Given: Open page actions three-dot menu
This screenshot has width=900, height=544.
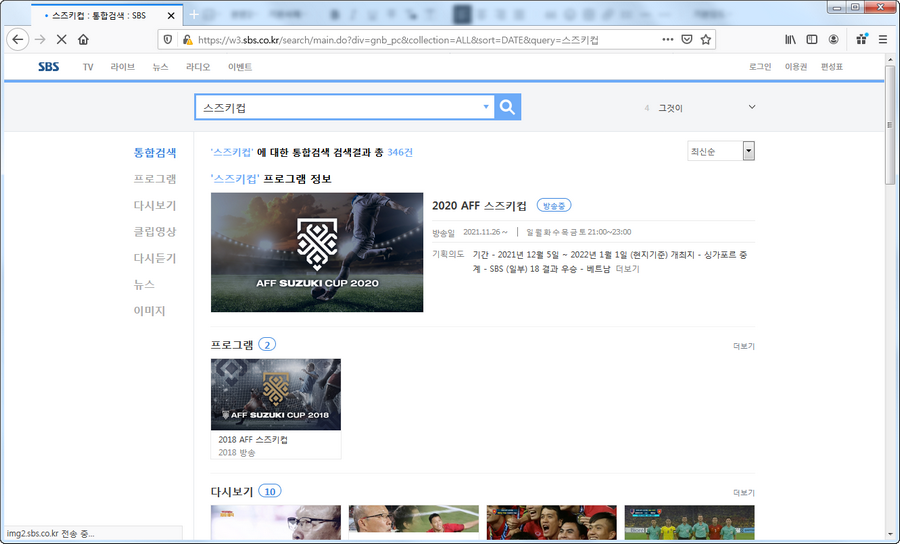Looking at the screenshot, I should pos(668,40).
